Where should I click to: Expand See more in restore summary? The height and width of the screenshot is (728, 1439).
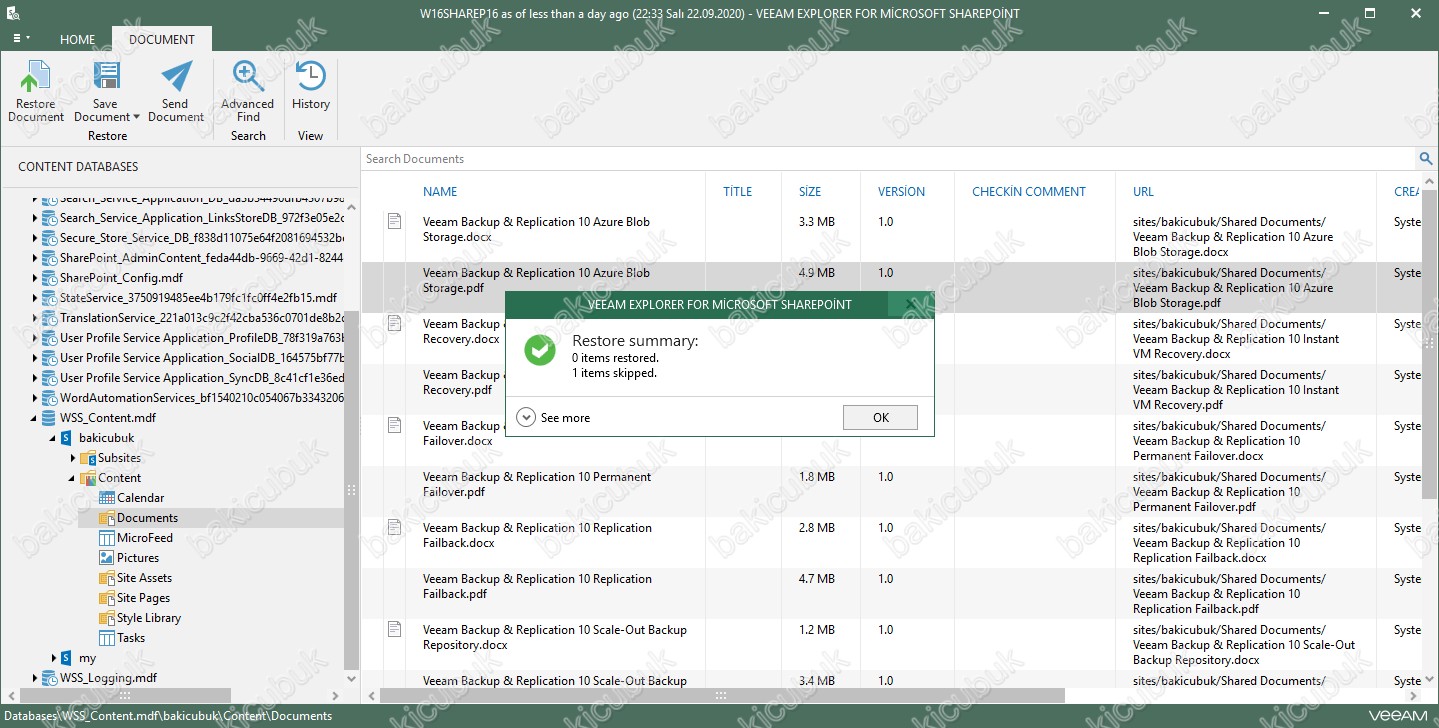pyautogui.click(x=554, y=418)
